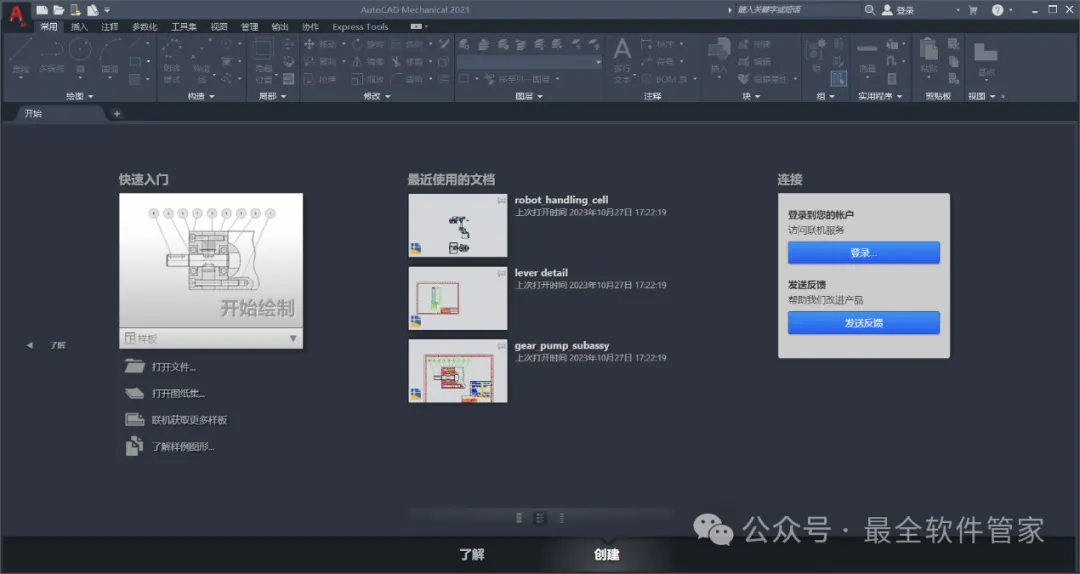Expand the 块 (Block) panel

coord(751,96)
